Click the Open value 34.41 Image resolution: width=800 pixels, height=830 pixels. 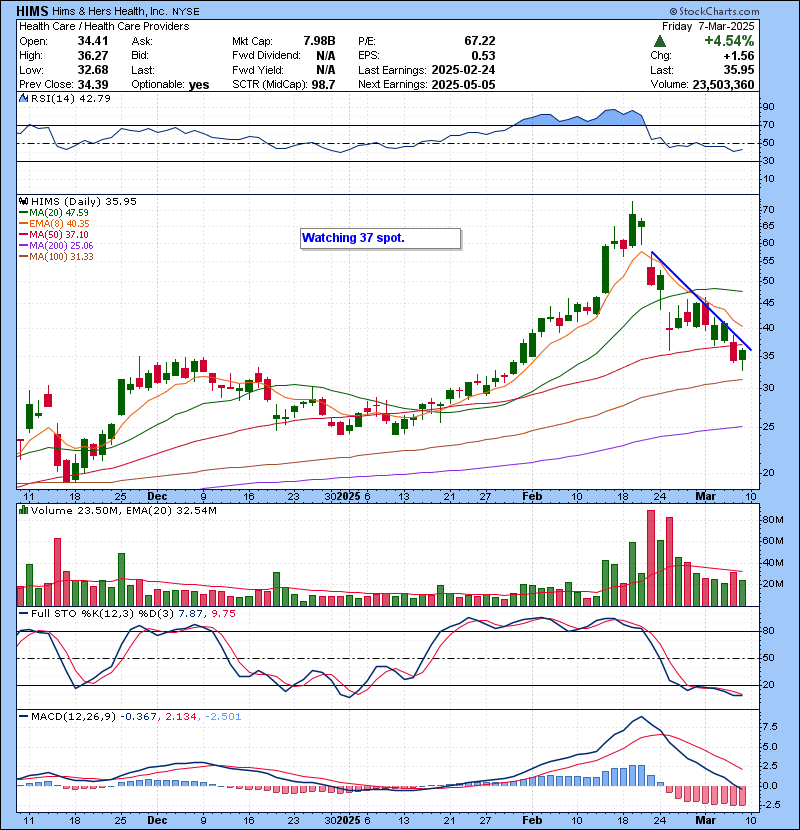coord(93,41)
